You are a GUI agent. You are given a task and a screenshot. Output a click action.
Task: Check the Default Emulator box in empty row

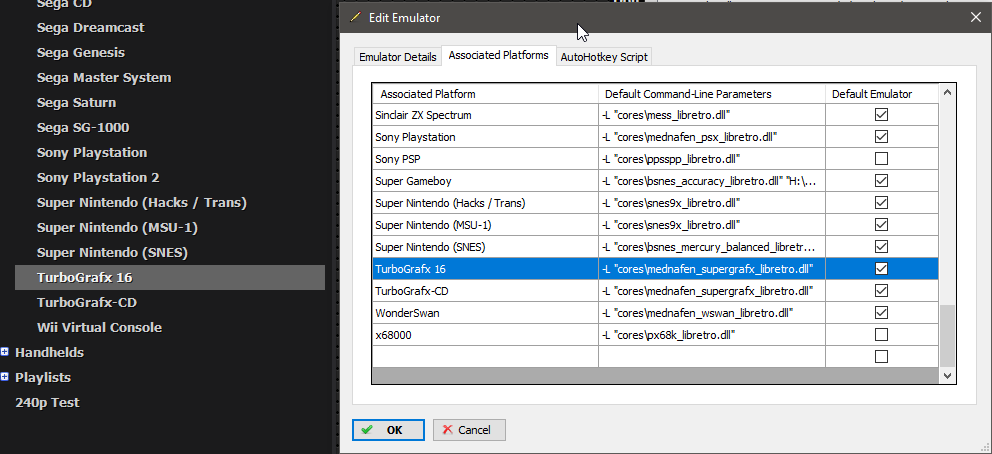(881, 357)
